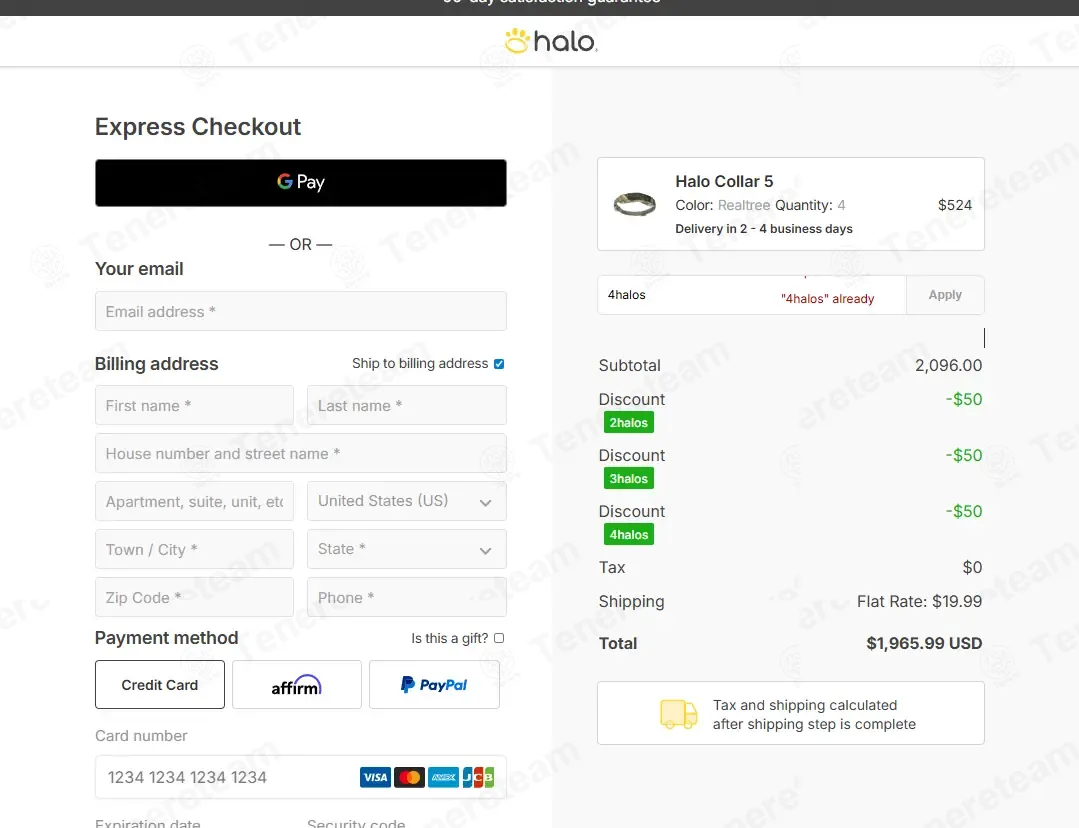The image size is (1079, 828).
Task: Open the United States (US) country dropdown
Action: pos(407,501)
